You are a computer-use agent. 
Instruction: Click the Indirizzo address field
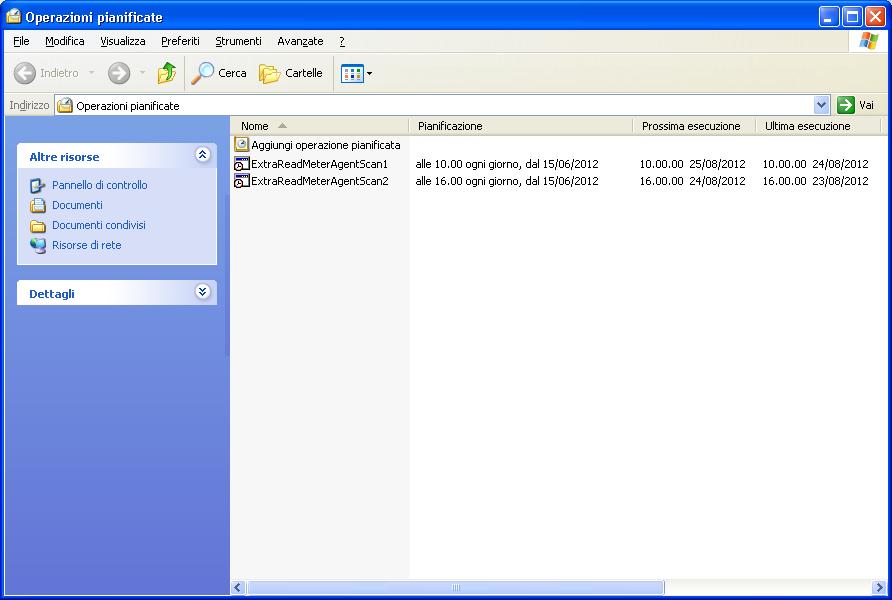pyautogui.click(x=440, y=105)
